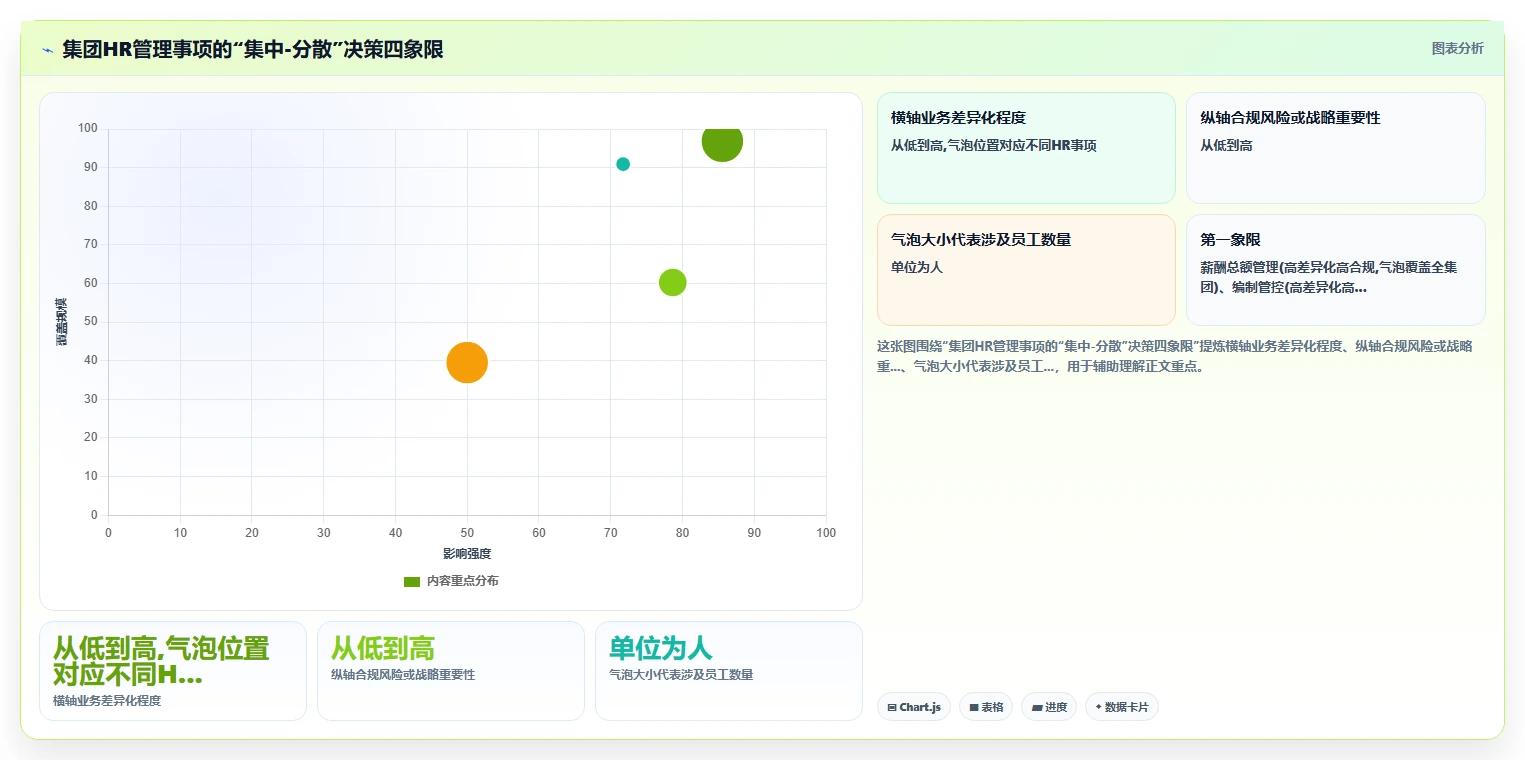Click the page title 集团HR管理事项的“集中-分散”决策四象限
The width and height of the screenshot is (1525, 760).
[x=253, y=49]
